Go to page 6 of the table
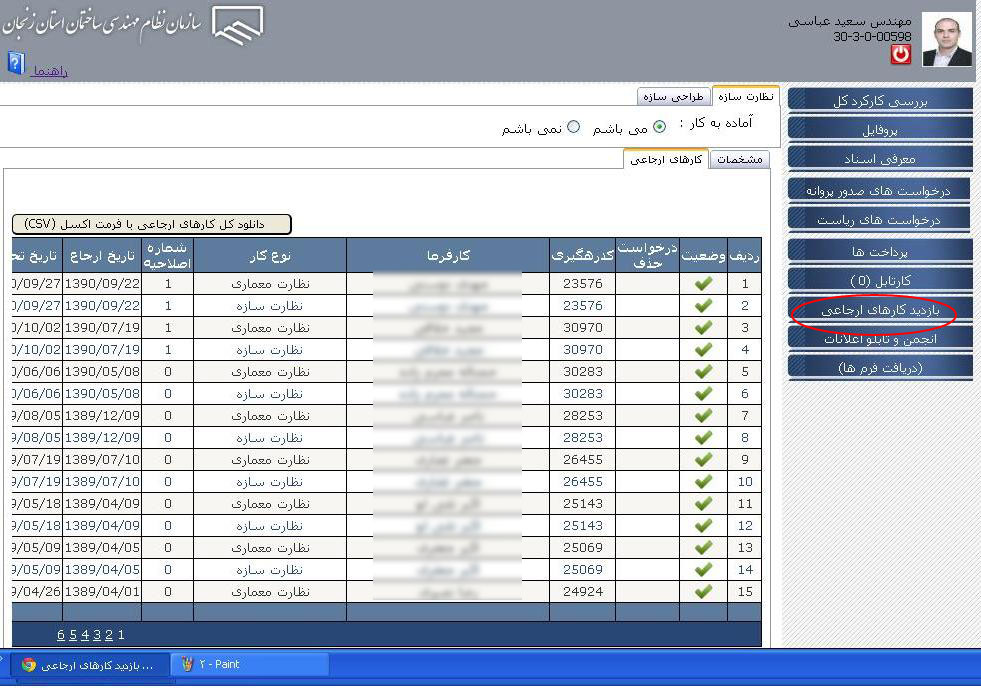 (61, 635)
